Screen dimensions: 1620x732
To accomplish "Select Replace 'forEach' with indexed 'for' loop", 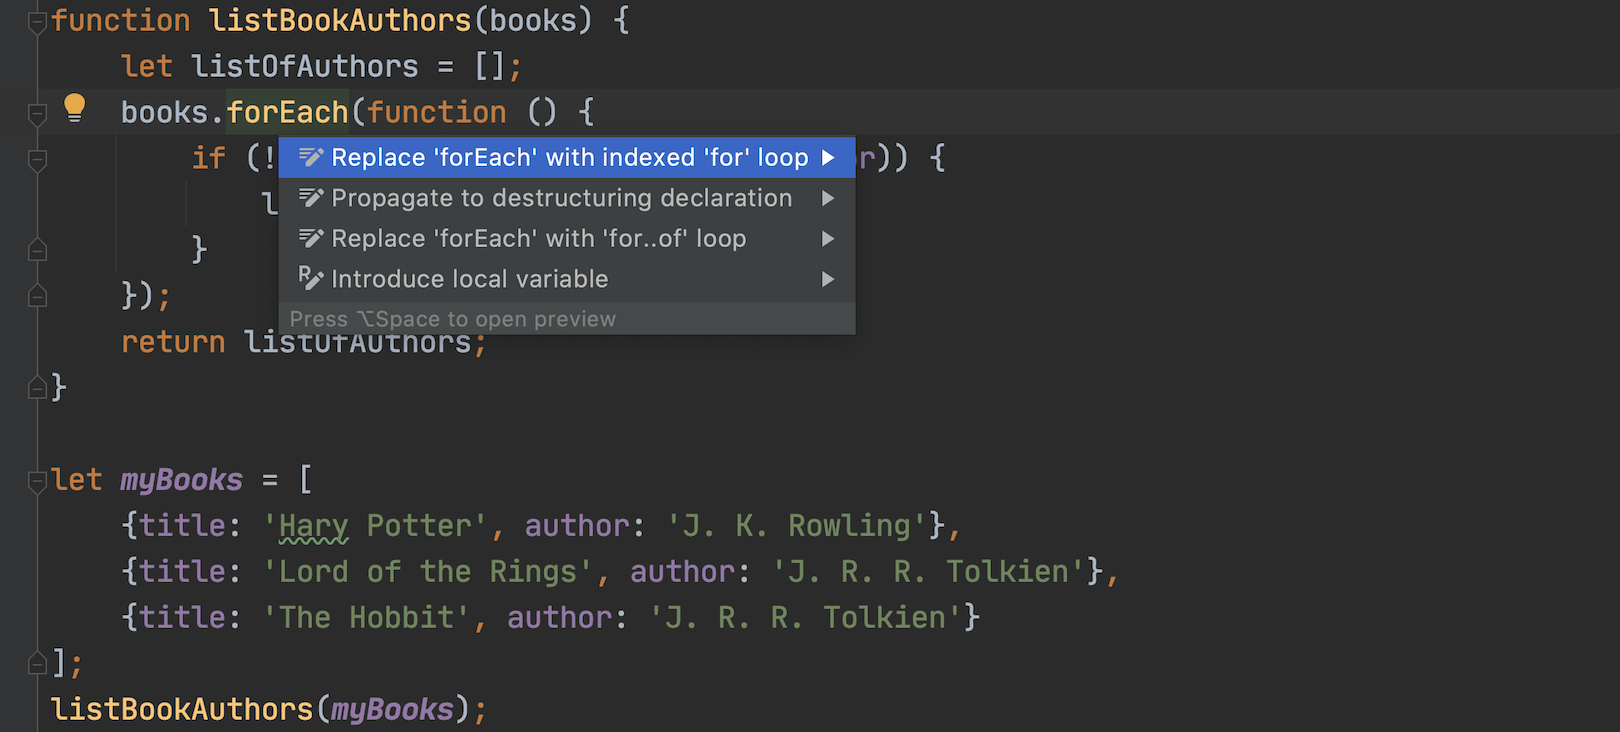I will pyautogui.click(x=569, y=158).
